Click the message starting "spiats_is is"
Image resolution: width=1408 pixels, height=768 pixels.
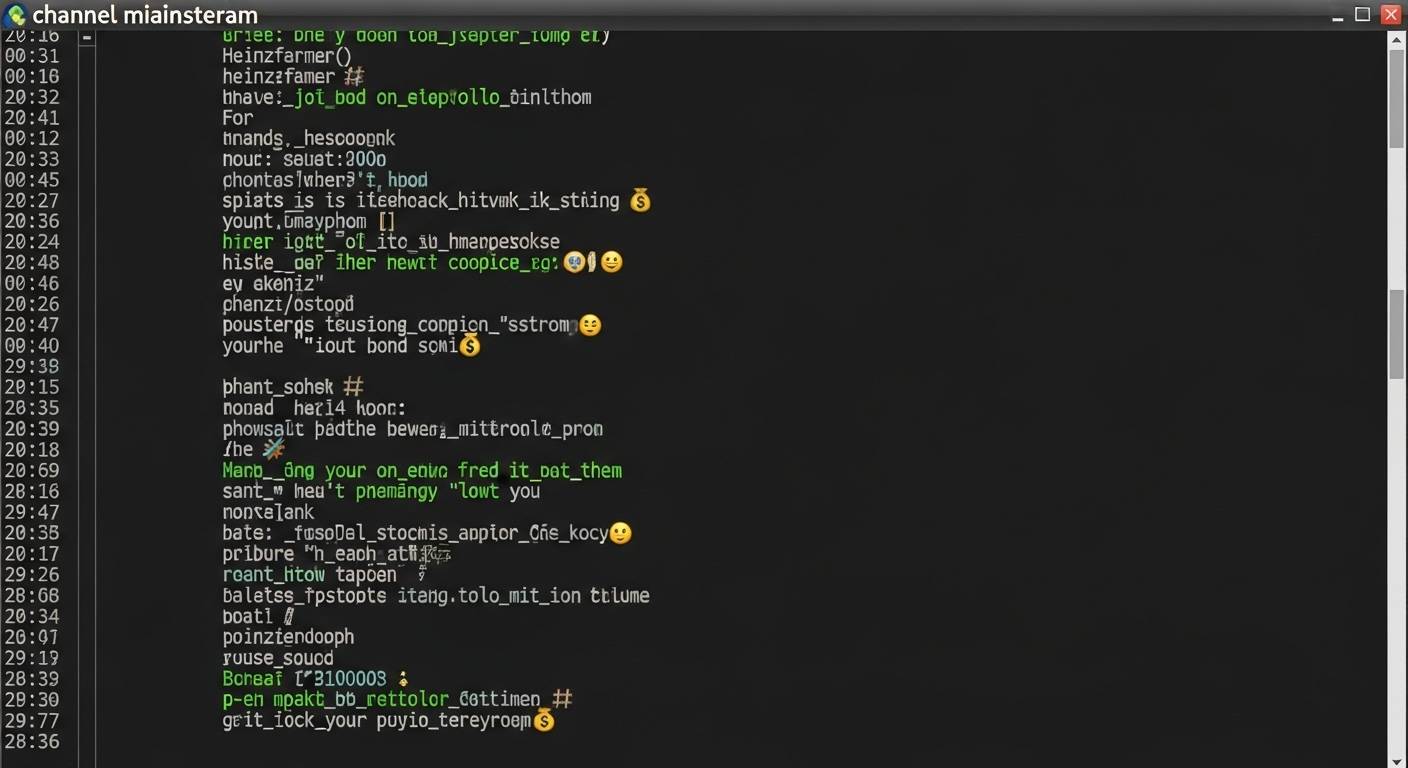pyautogui.click(x=421, y=201)
